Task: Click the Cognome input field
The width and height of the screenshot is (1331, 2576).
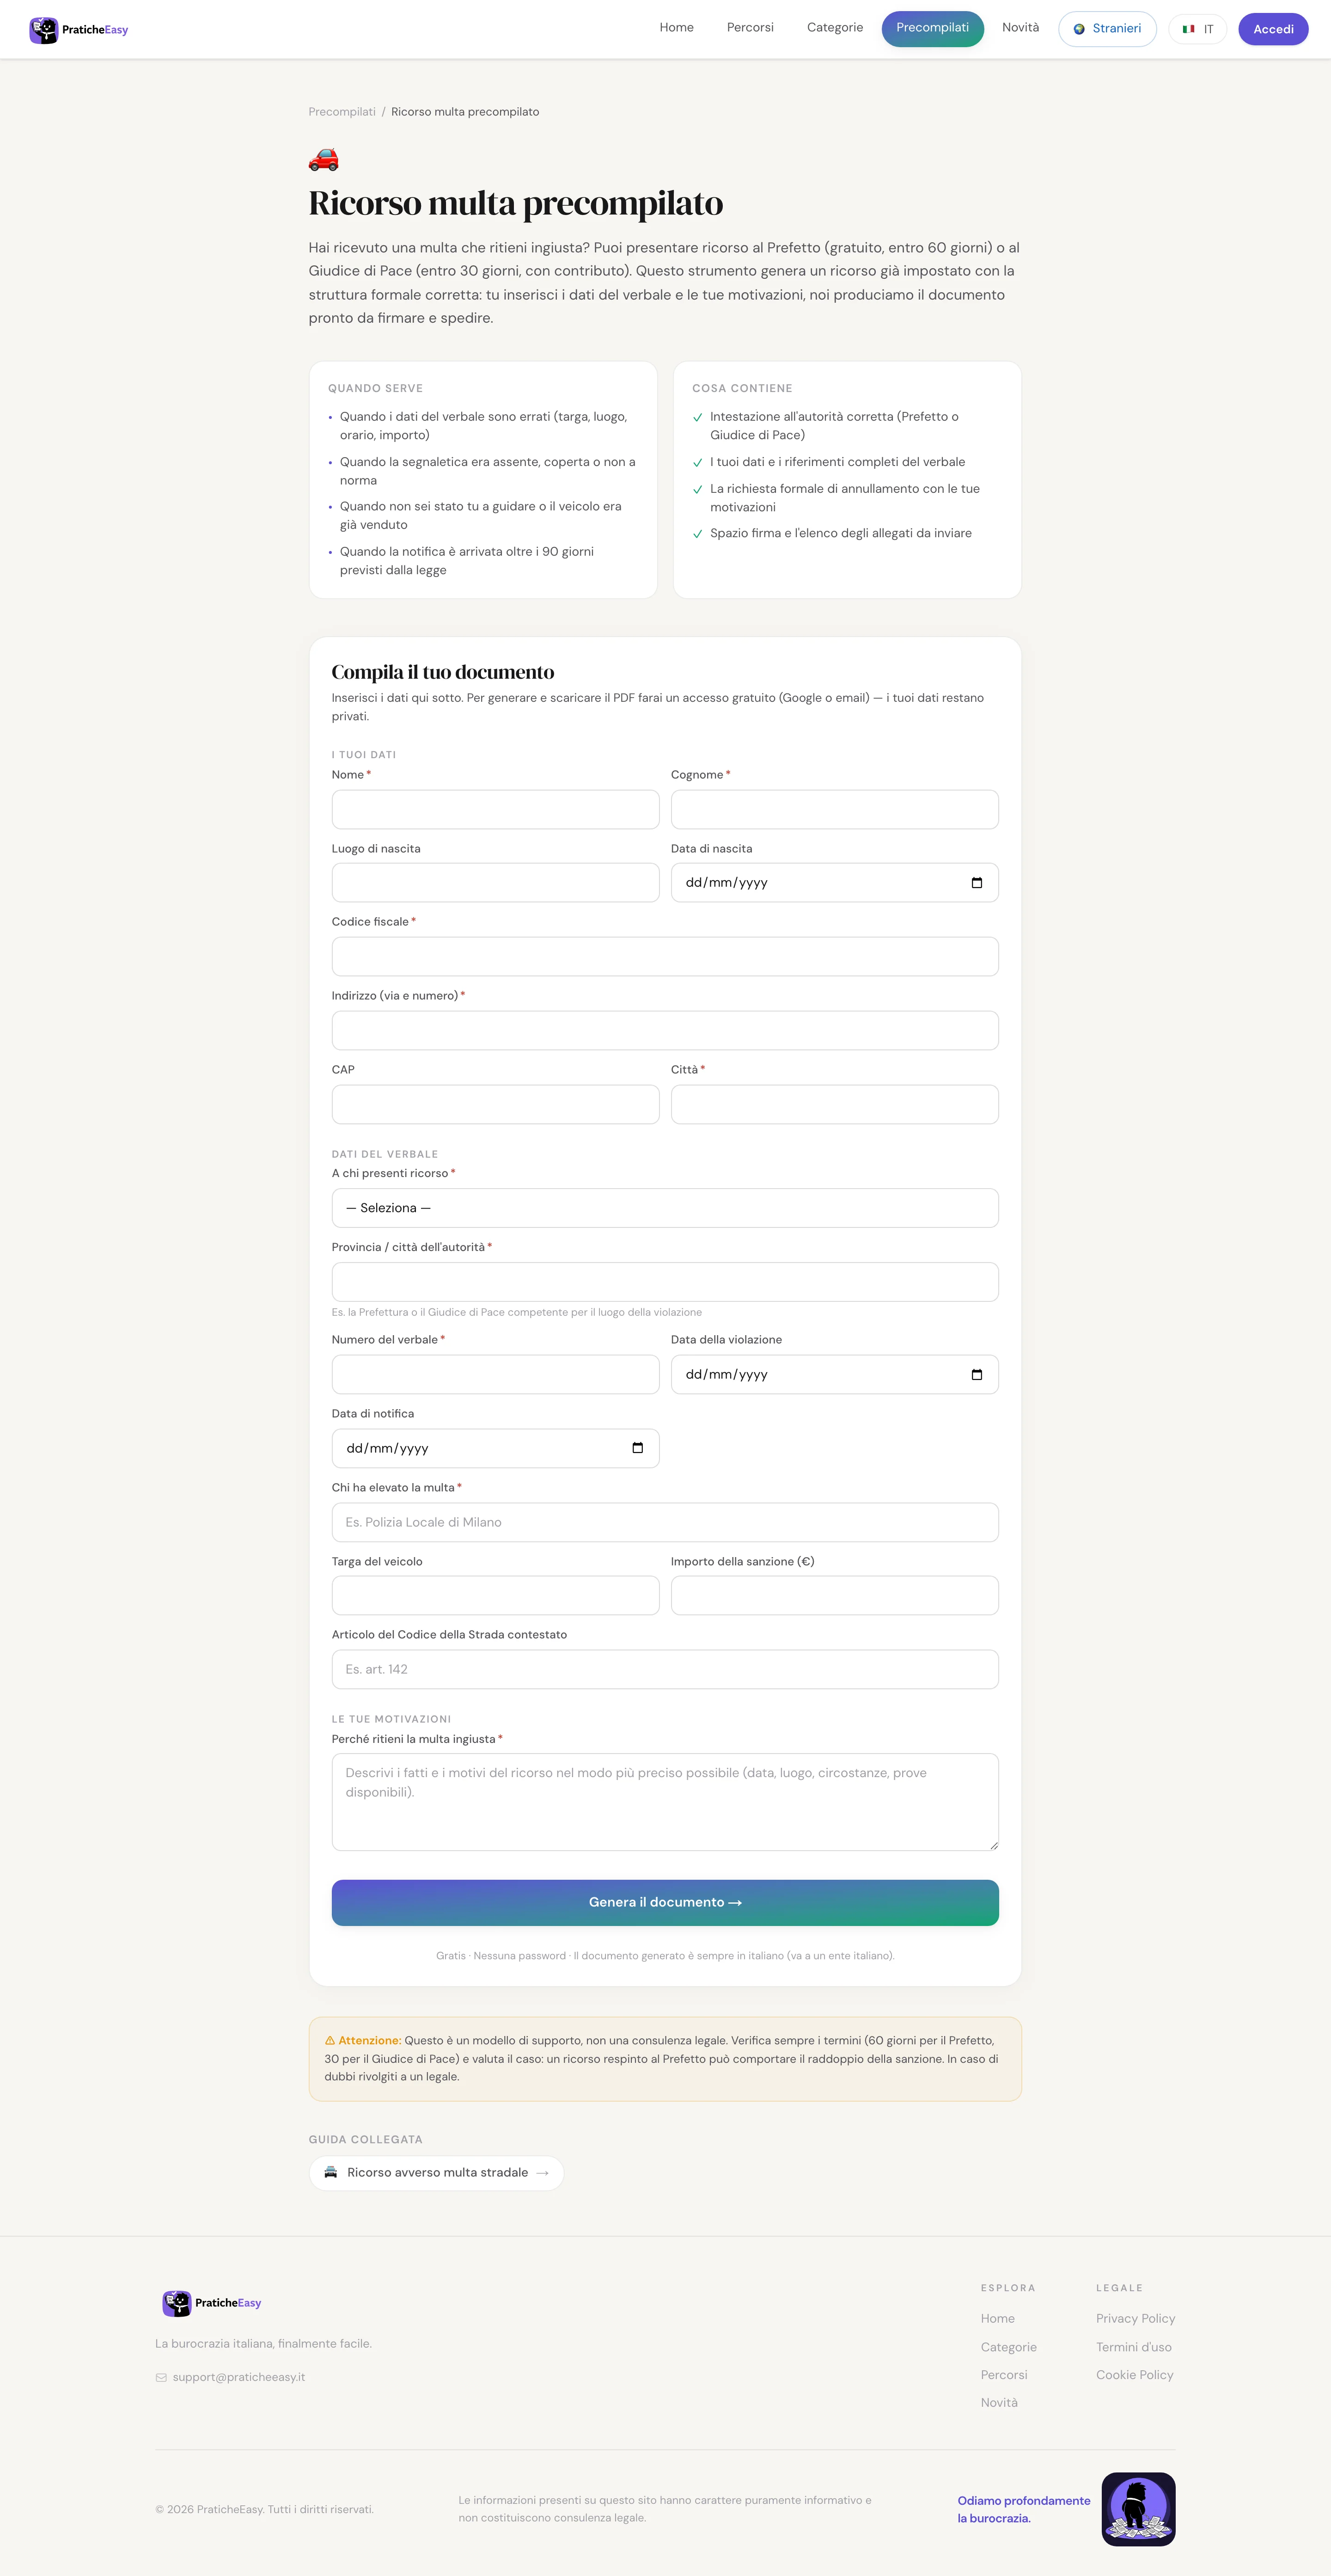Action: coord(835,810)
